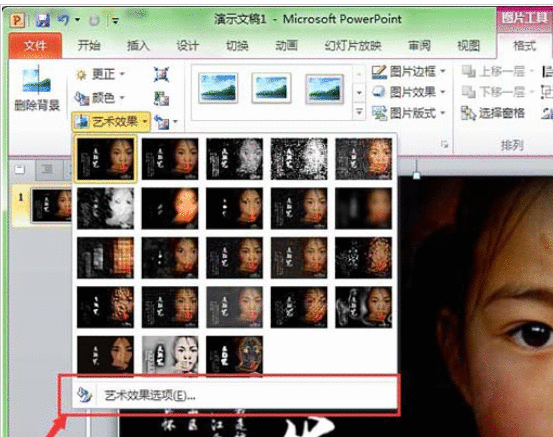This screenshot has width=553, height=437.
Task: Open the 图片边框 picture border dropdown
Action: 408,72
